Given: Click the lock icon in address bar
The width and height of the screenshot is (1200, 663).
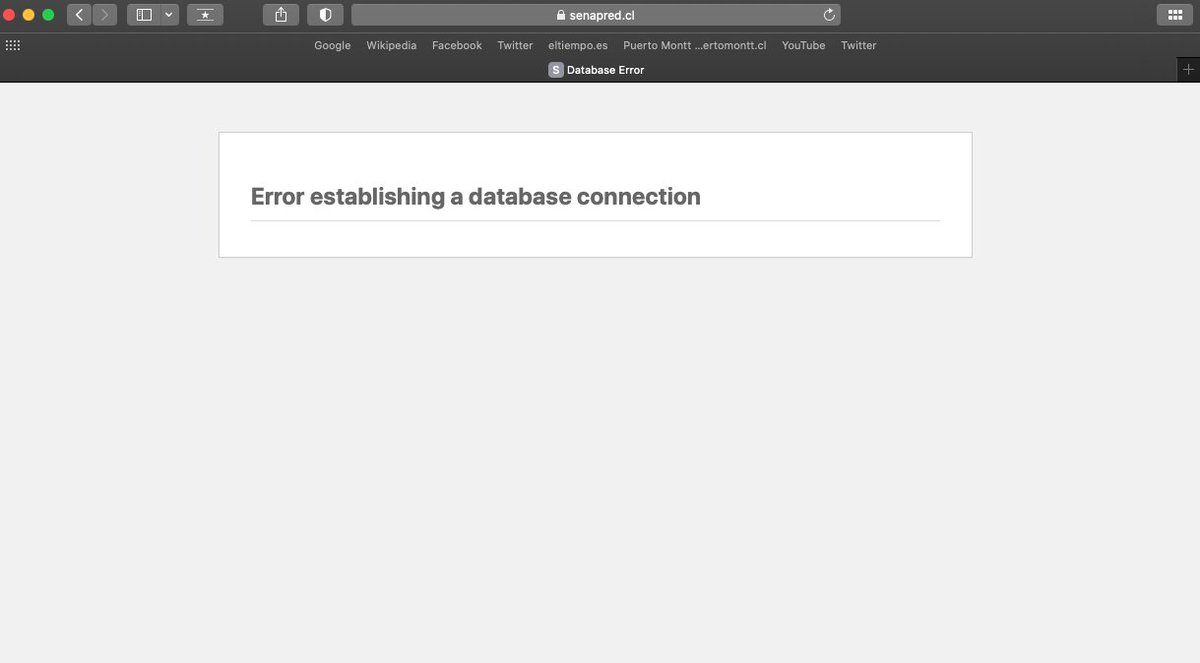Looking at the screenshot, I should point(560,15).
